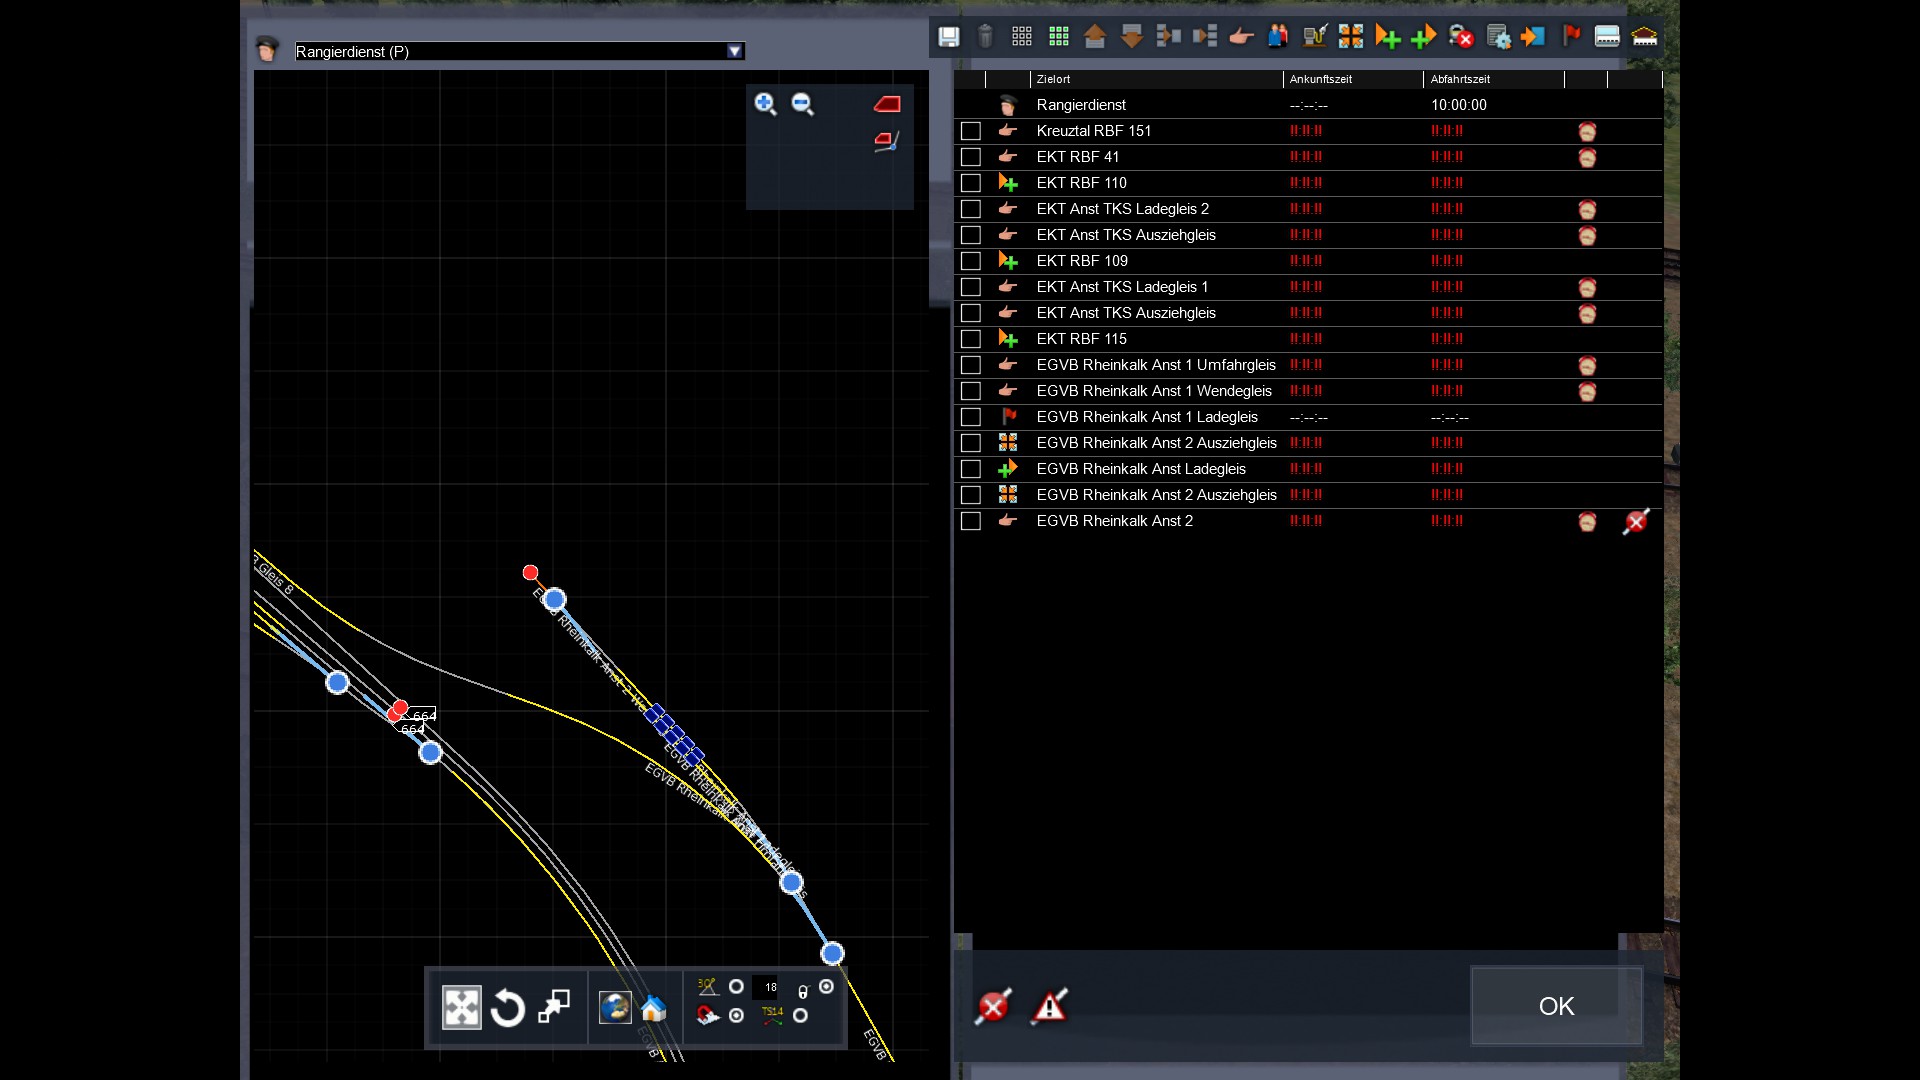This screenshot has height=1080, width=1920.
Task: Zoom out on the track map
Action: tap(802, 104)
